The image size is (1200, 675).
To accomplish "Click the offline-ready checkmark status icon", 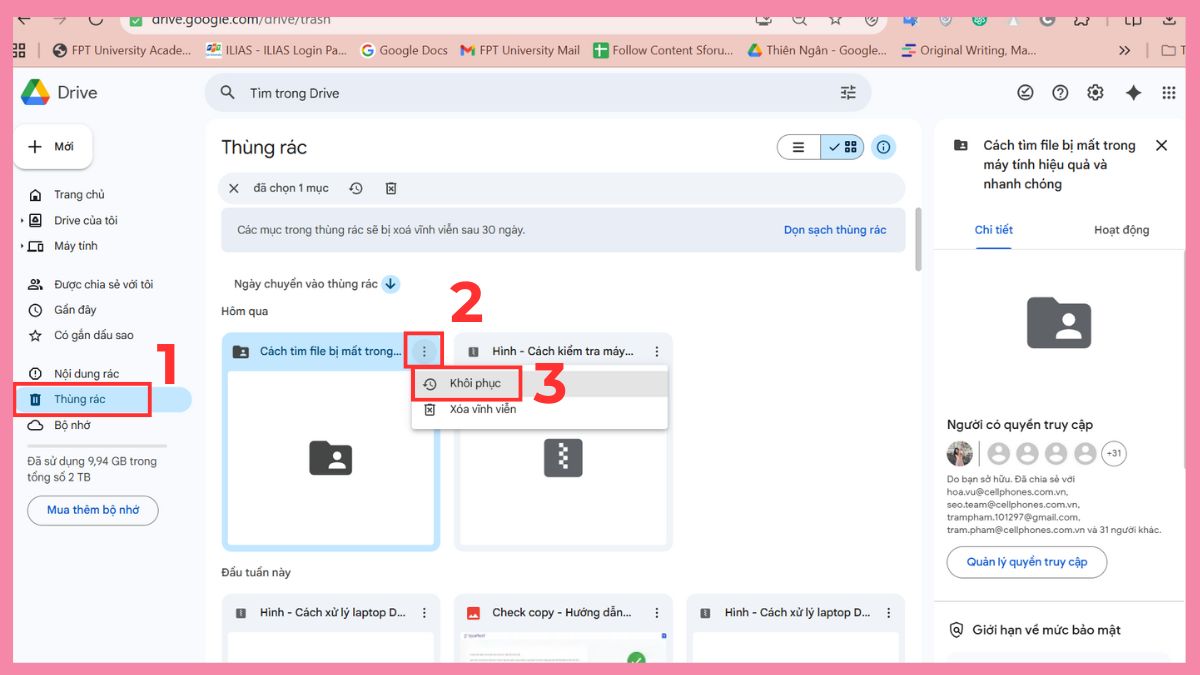I will tap(1025, 93).
